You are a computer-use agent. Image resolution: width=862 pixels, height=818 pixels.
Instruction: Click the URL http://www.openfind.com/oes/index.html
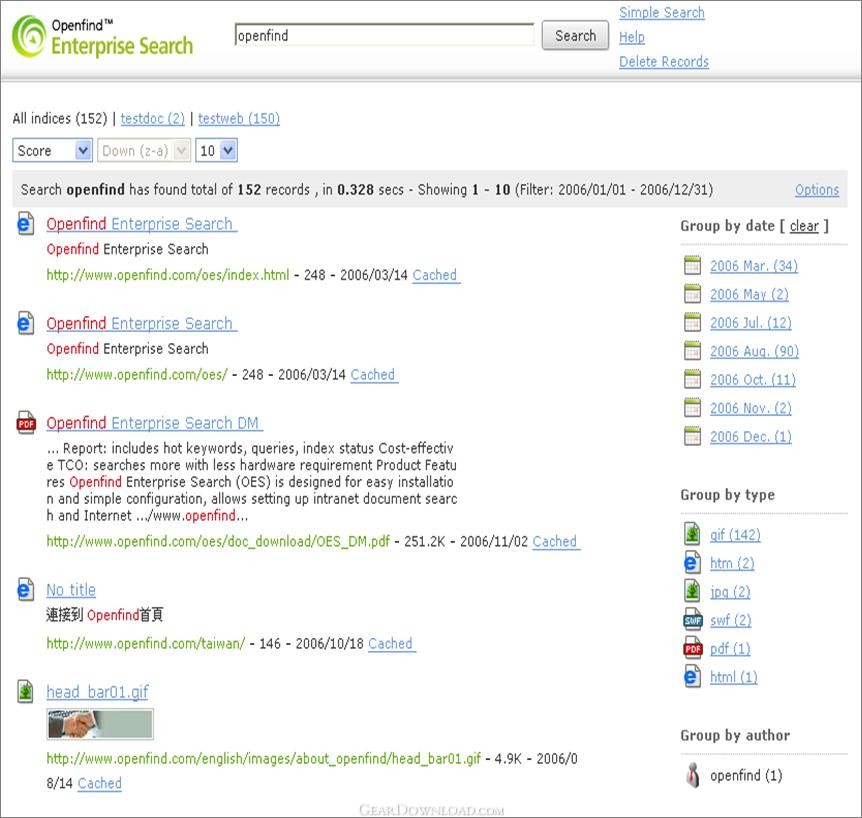[168, 275]
